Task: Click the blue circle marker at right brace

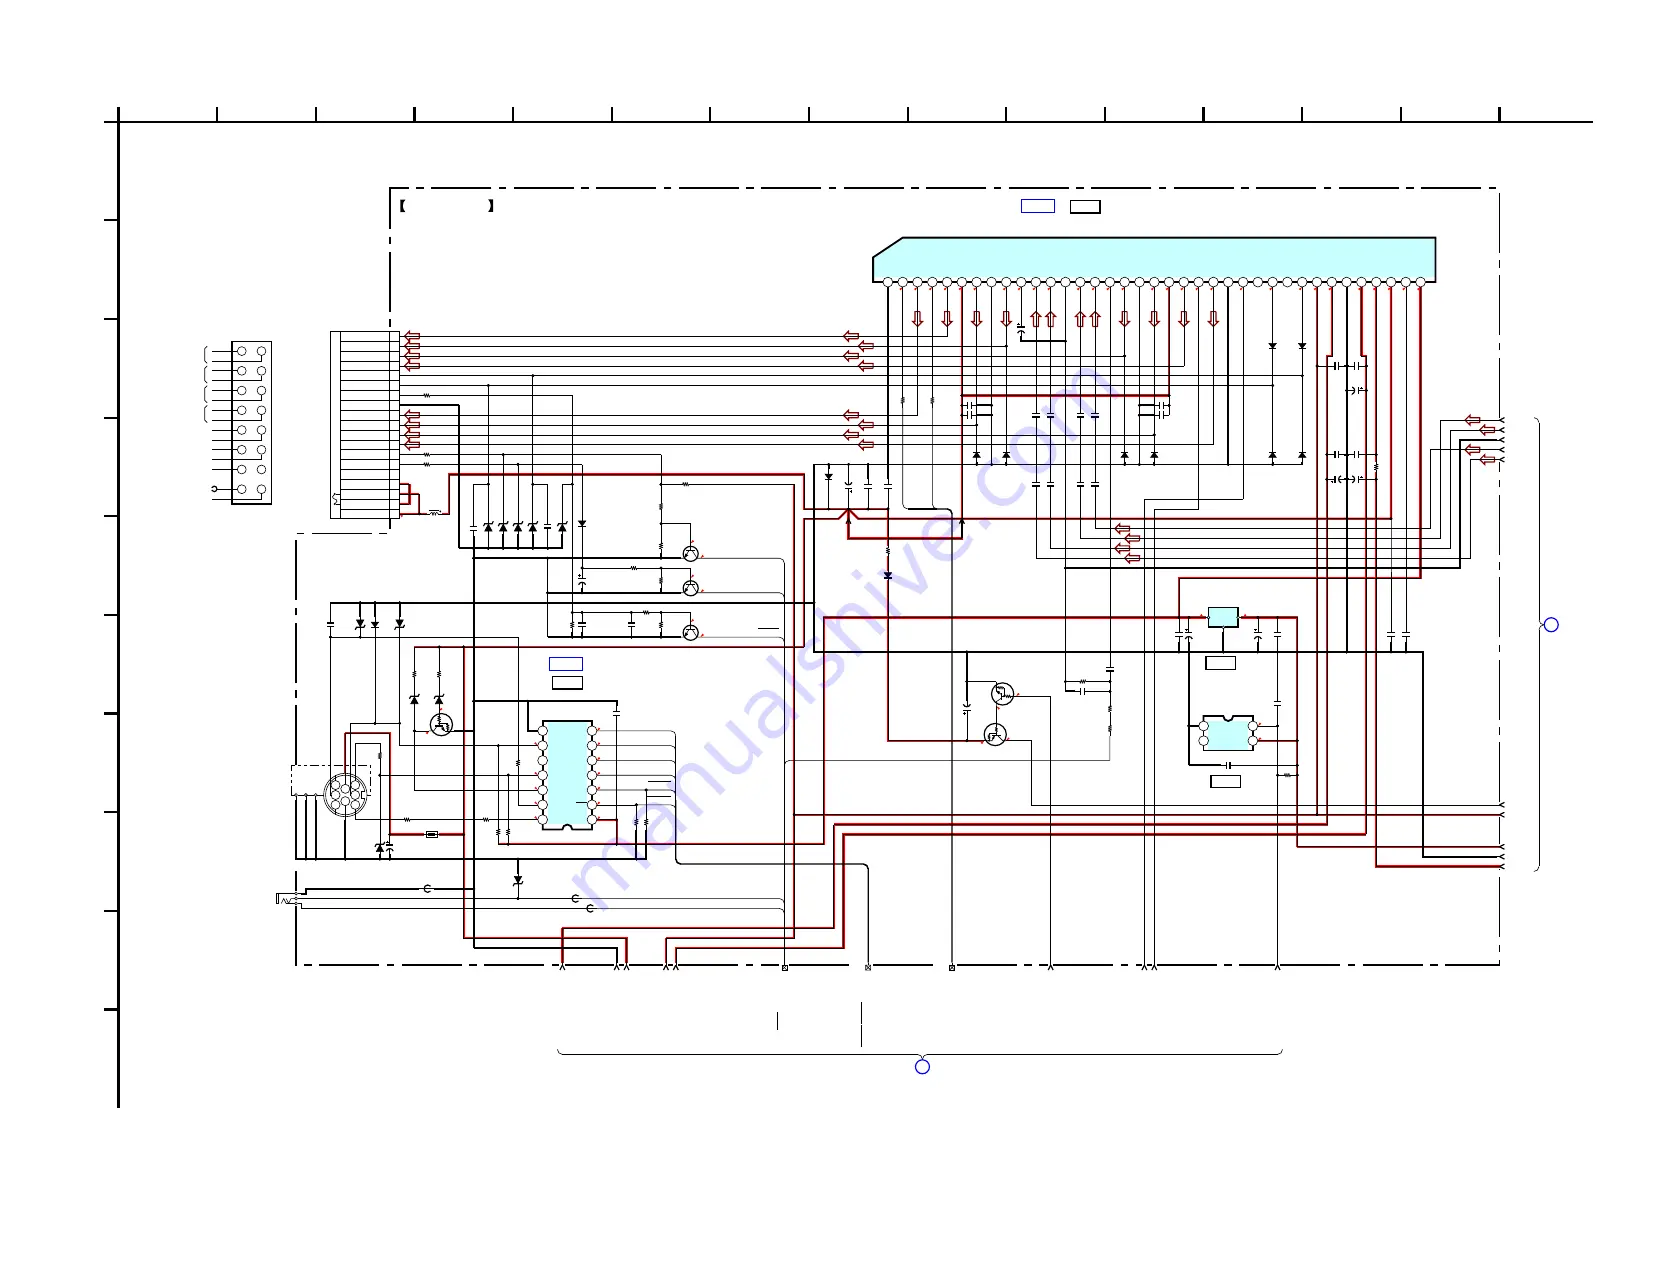Action: point(1551,625)
